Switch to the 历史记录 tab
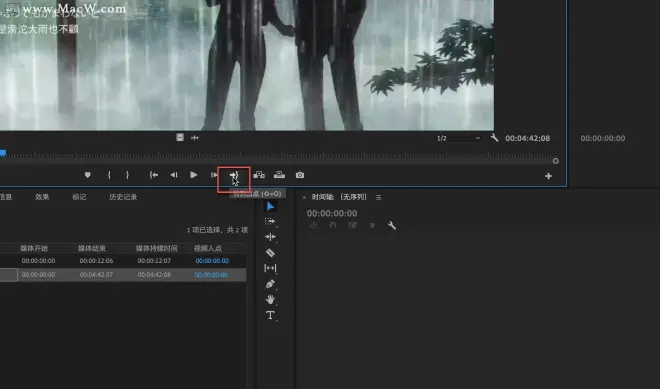 click(x=123, y=197)
